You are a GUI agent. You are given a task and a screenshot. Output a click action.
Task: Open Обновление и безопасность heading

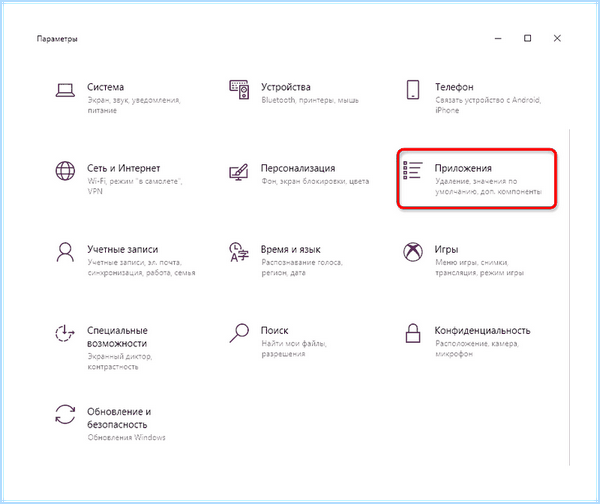pyautogui.click(x=119, y=418)
